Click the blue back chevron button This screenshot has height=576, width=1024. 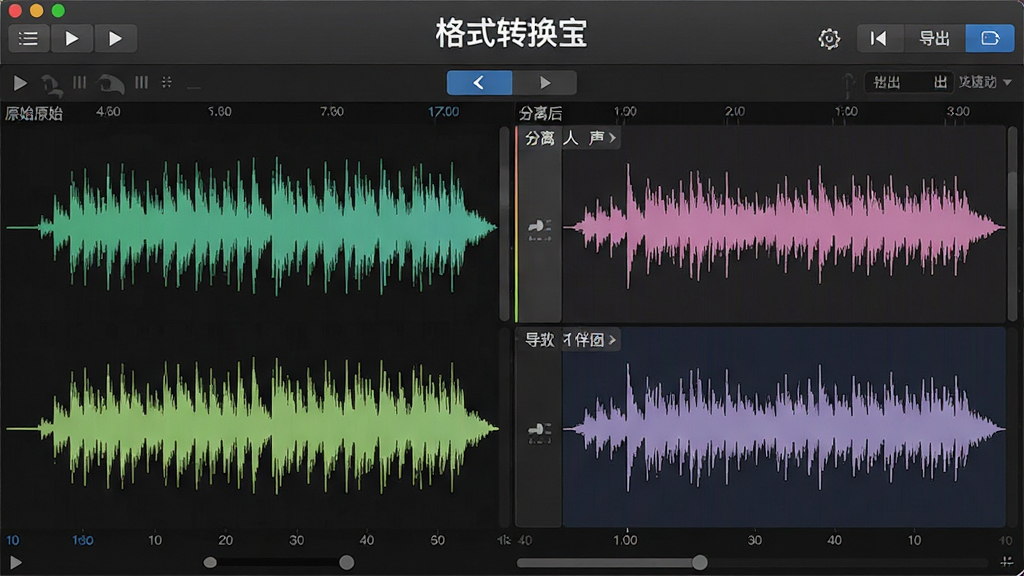[479, 83]
